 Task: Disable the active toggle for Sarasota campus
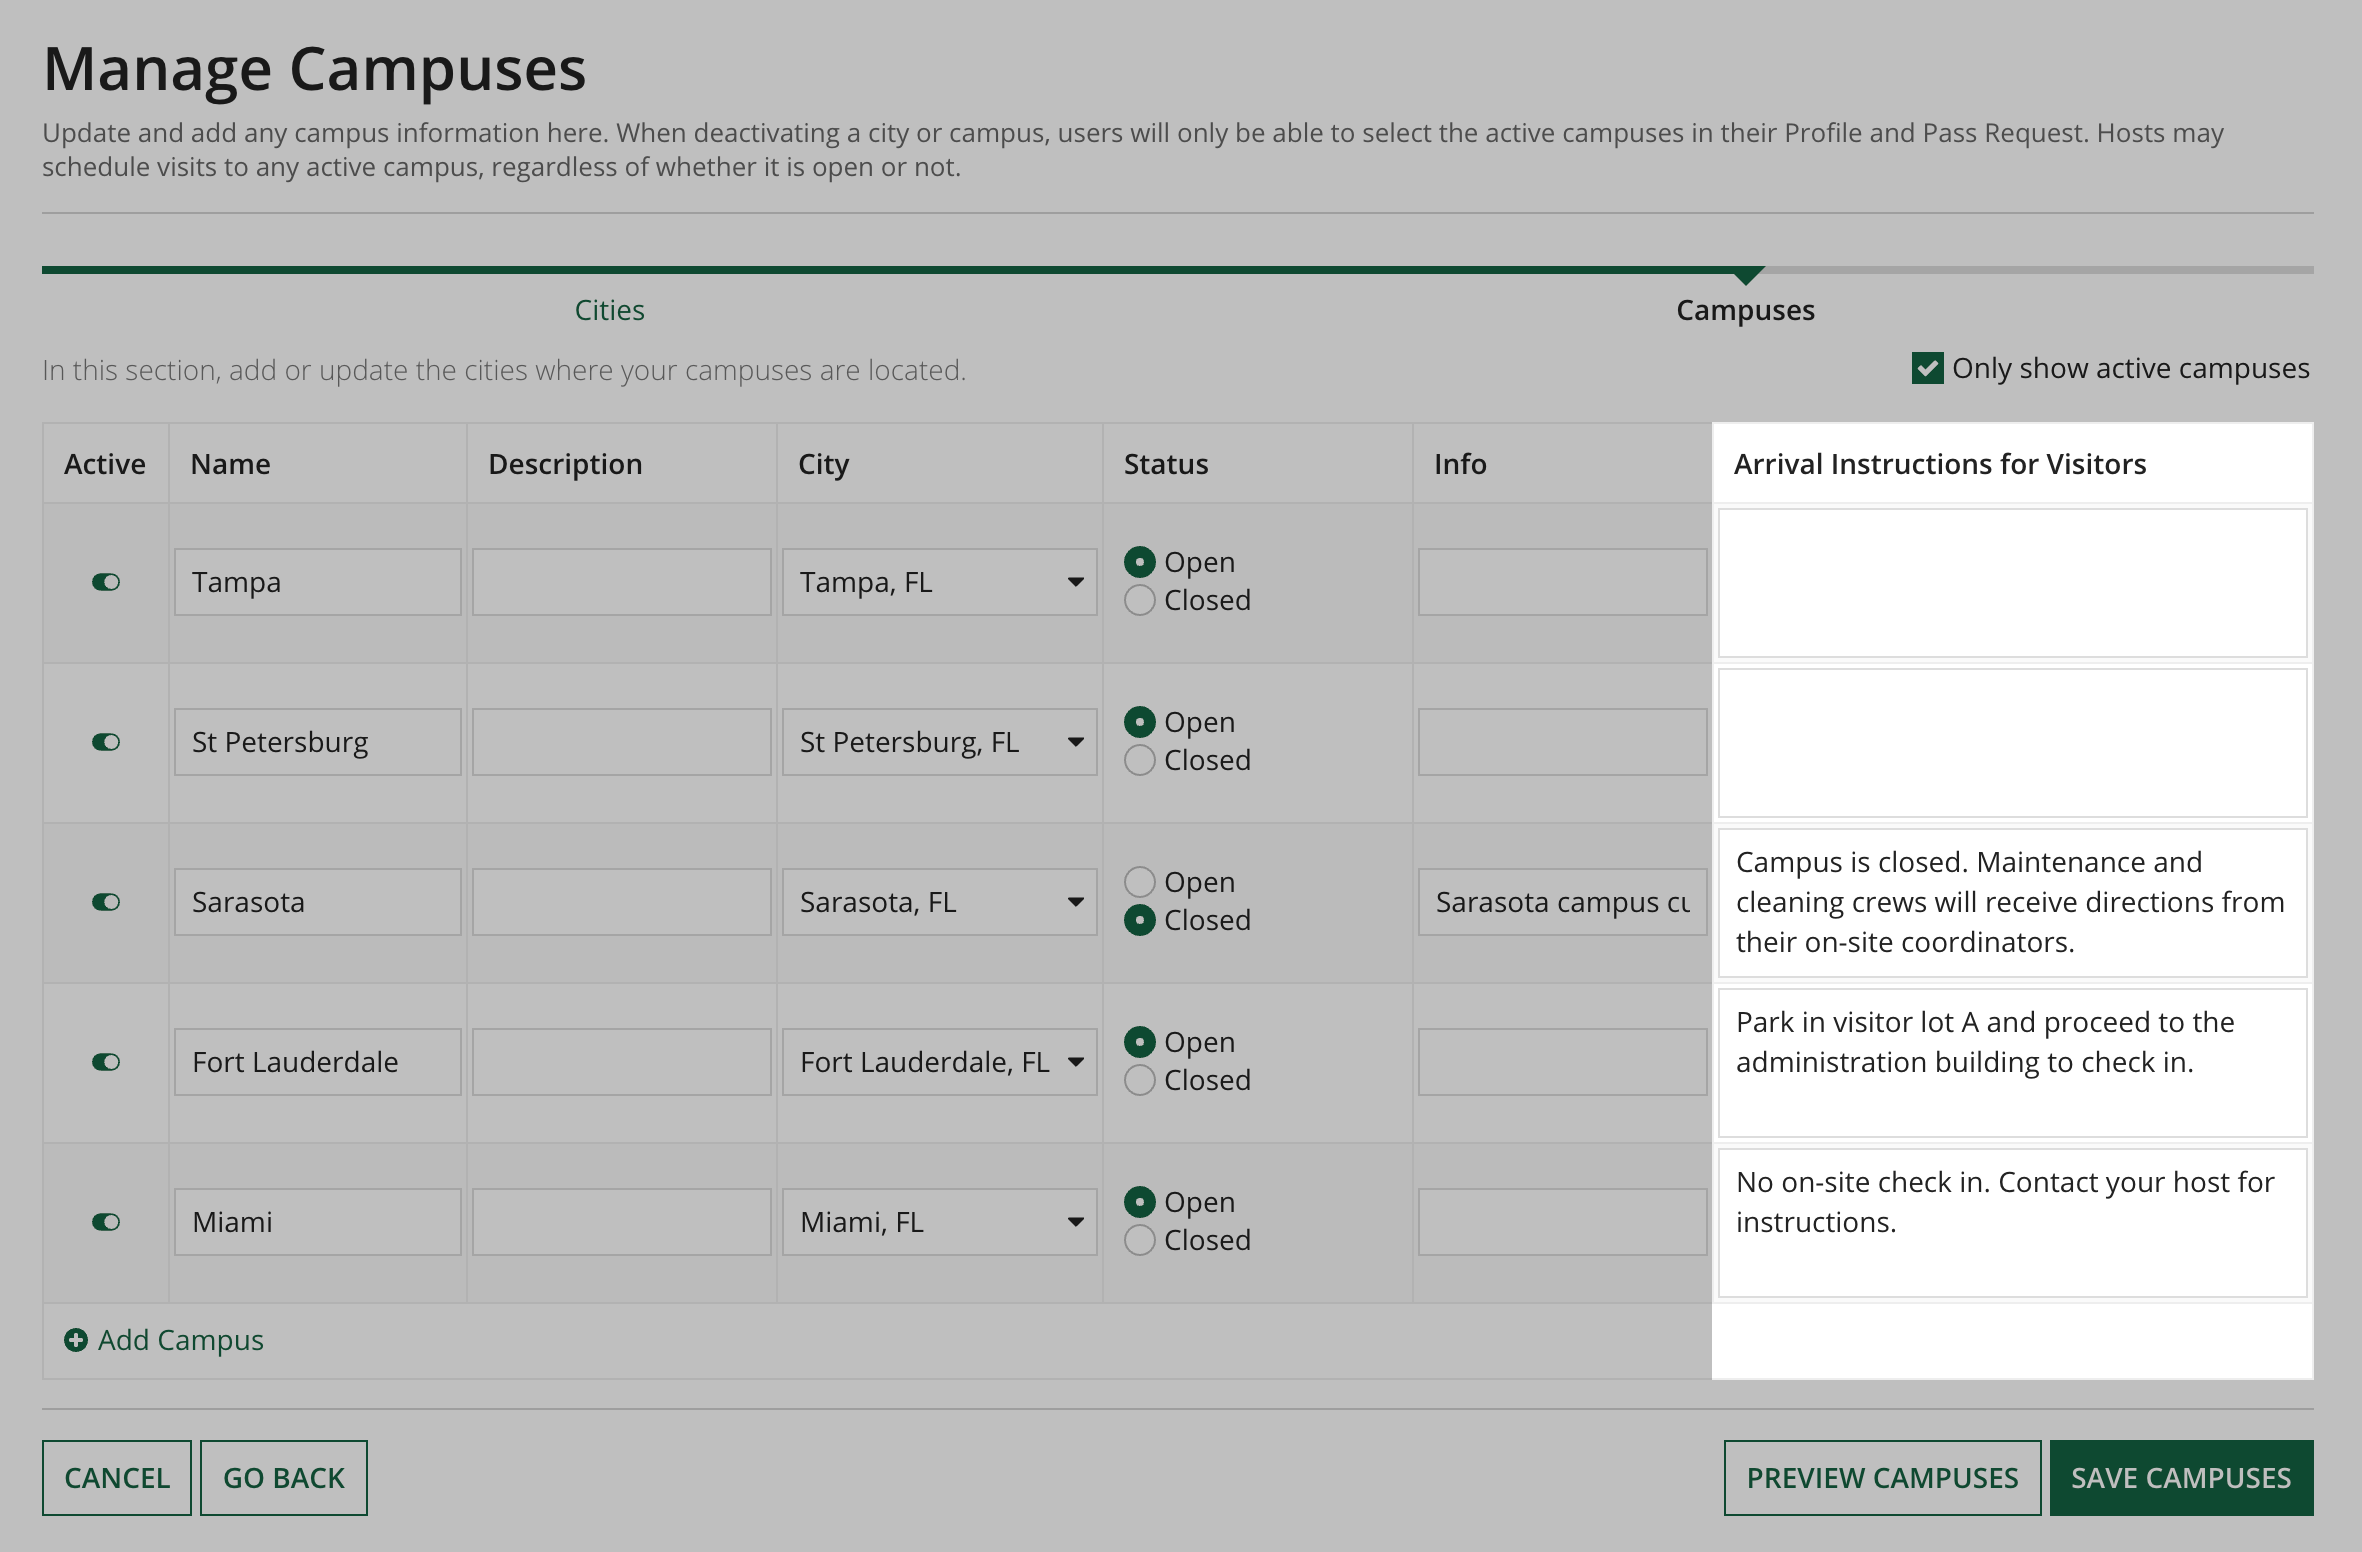click(x=106, y=902)
